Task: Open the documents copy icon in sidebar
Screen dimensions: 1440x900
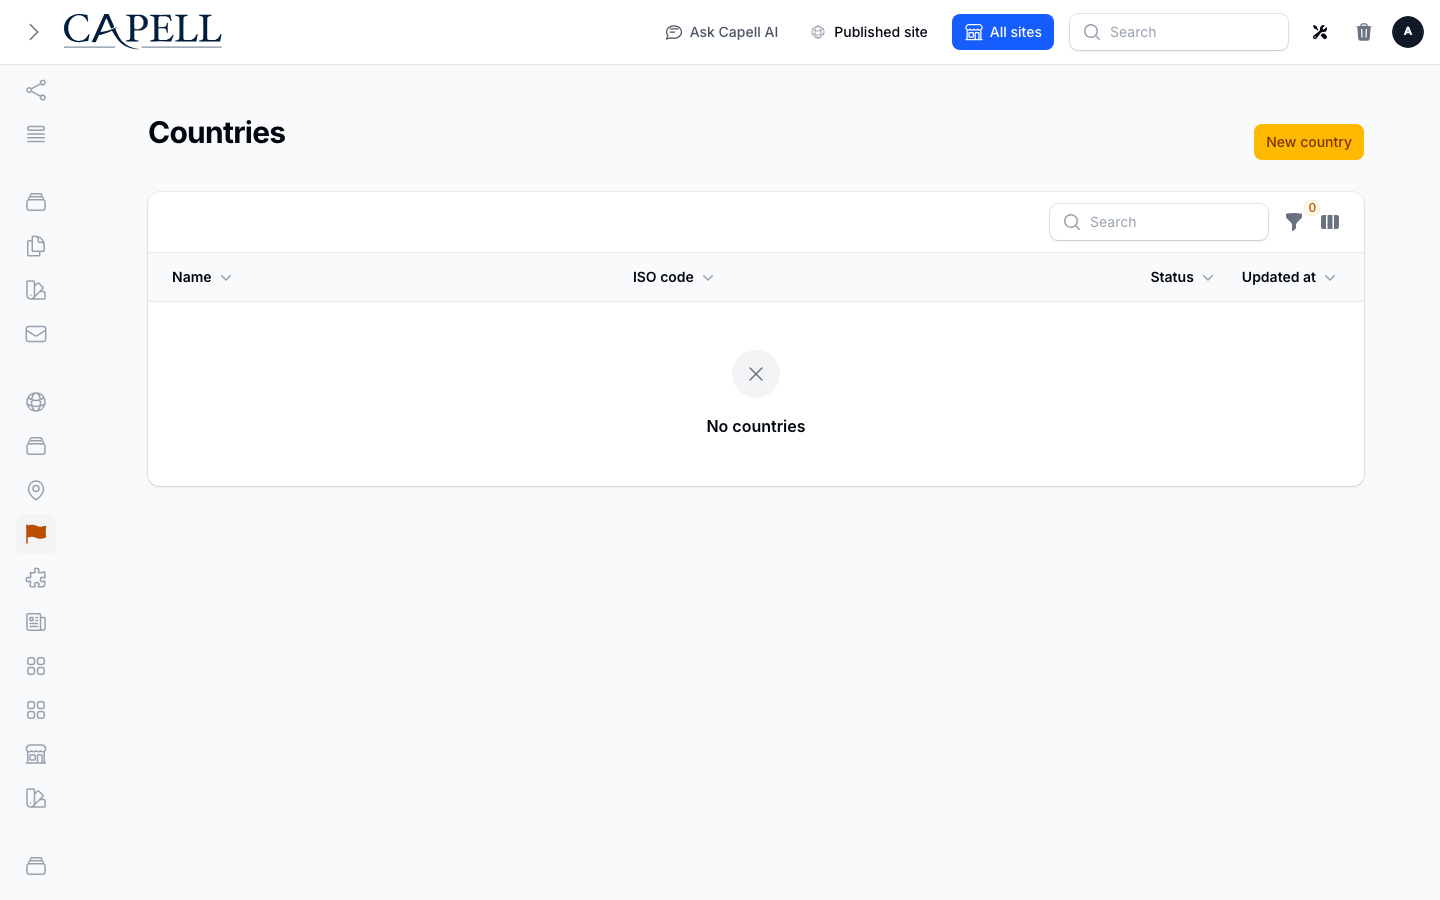Action: click(x=36, y=246)
